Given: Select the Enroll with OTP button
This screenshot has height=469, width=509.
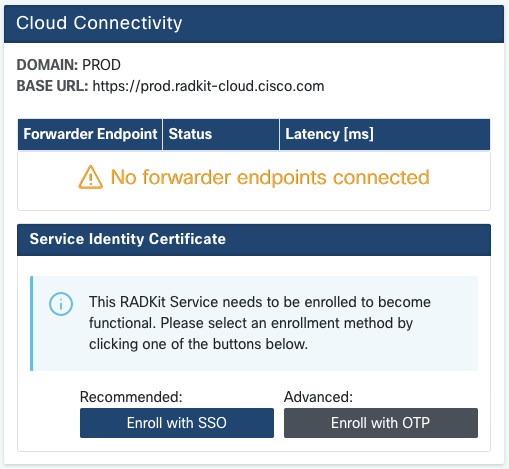Looking at the screenshot, I should [381, 423].
